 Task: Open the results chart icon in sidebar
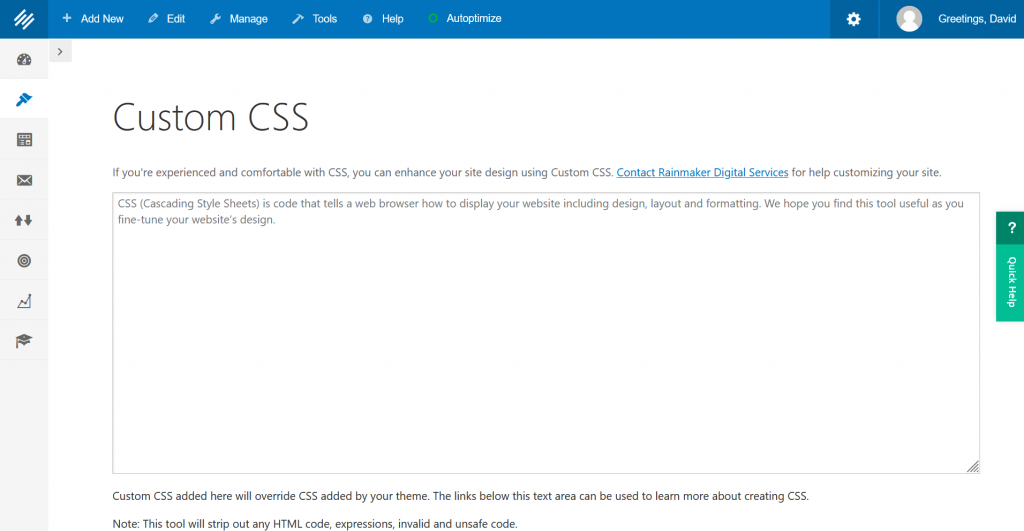[24, 301]
